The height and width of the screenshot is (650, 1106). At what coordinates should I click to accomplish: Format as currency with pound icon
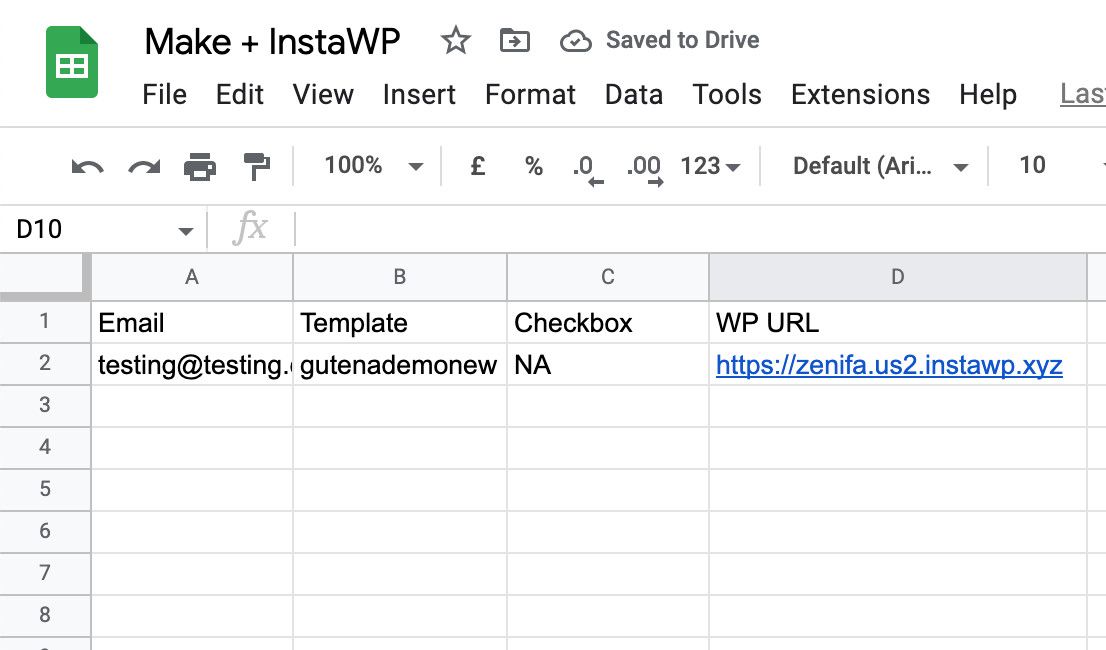pyautogui.click(x=478, y=166)
